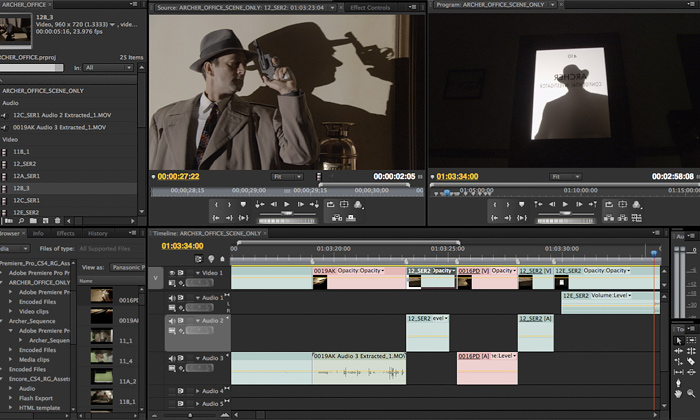Toggle Snap in Timeline panel

tap(198, 259)
